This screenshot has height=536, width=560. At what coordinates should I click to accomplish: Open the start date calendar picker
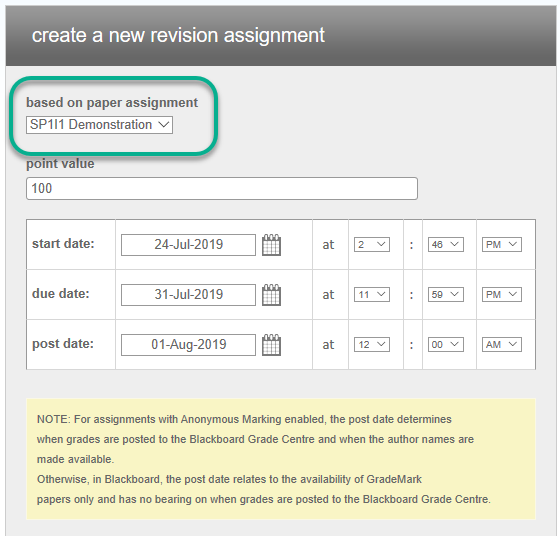tap(271, 245)
